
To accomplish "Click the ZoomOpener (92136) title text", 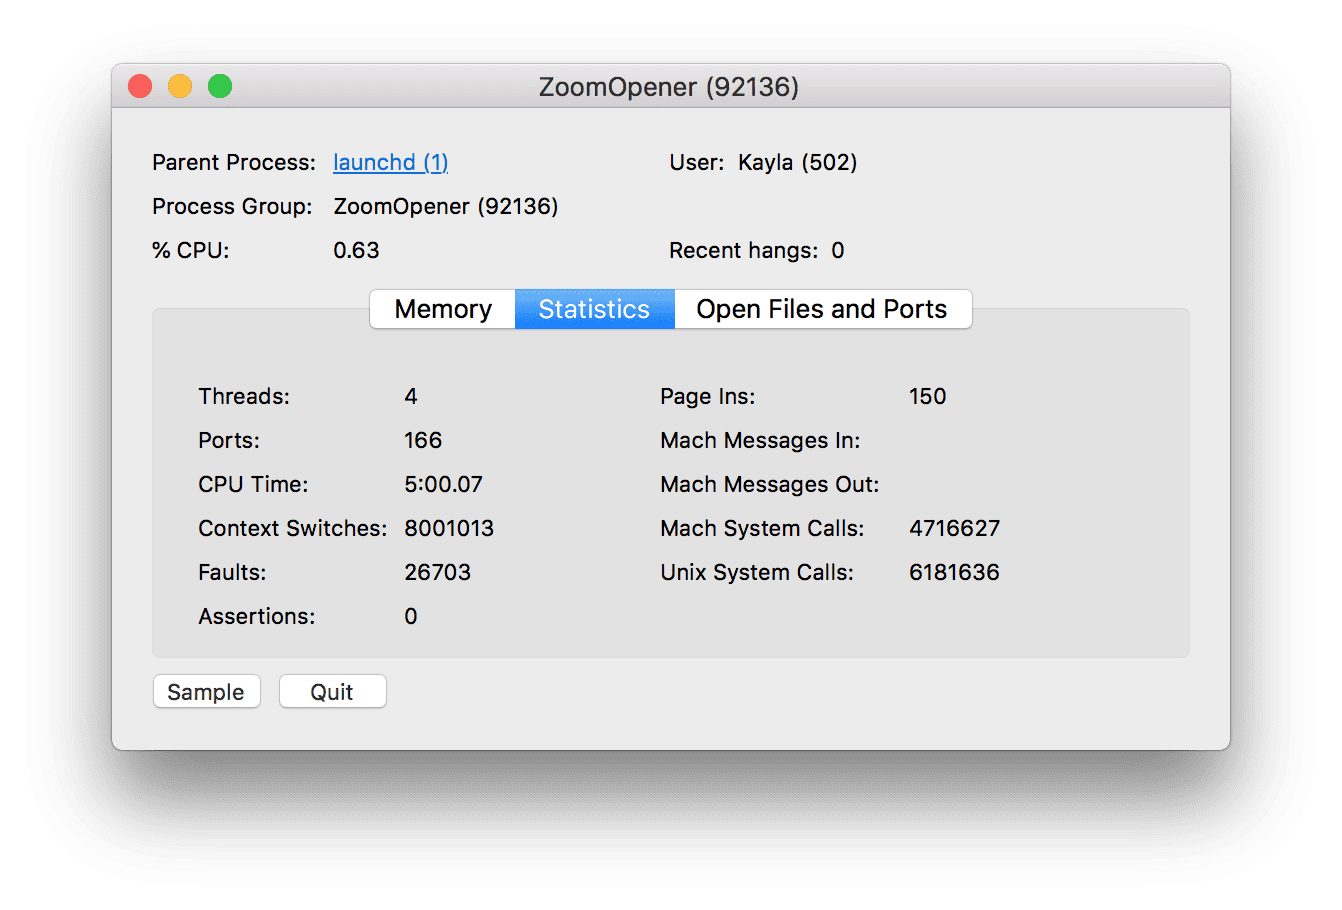I will 672,87.
